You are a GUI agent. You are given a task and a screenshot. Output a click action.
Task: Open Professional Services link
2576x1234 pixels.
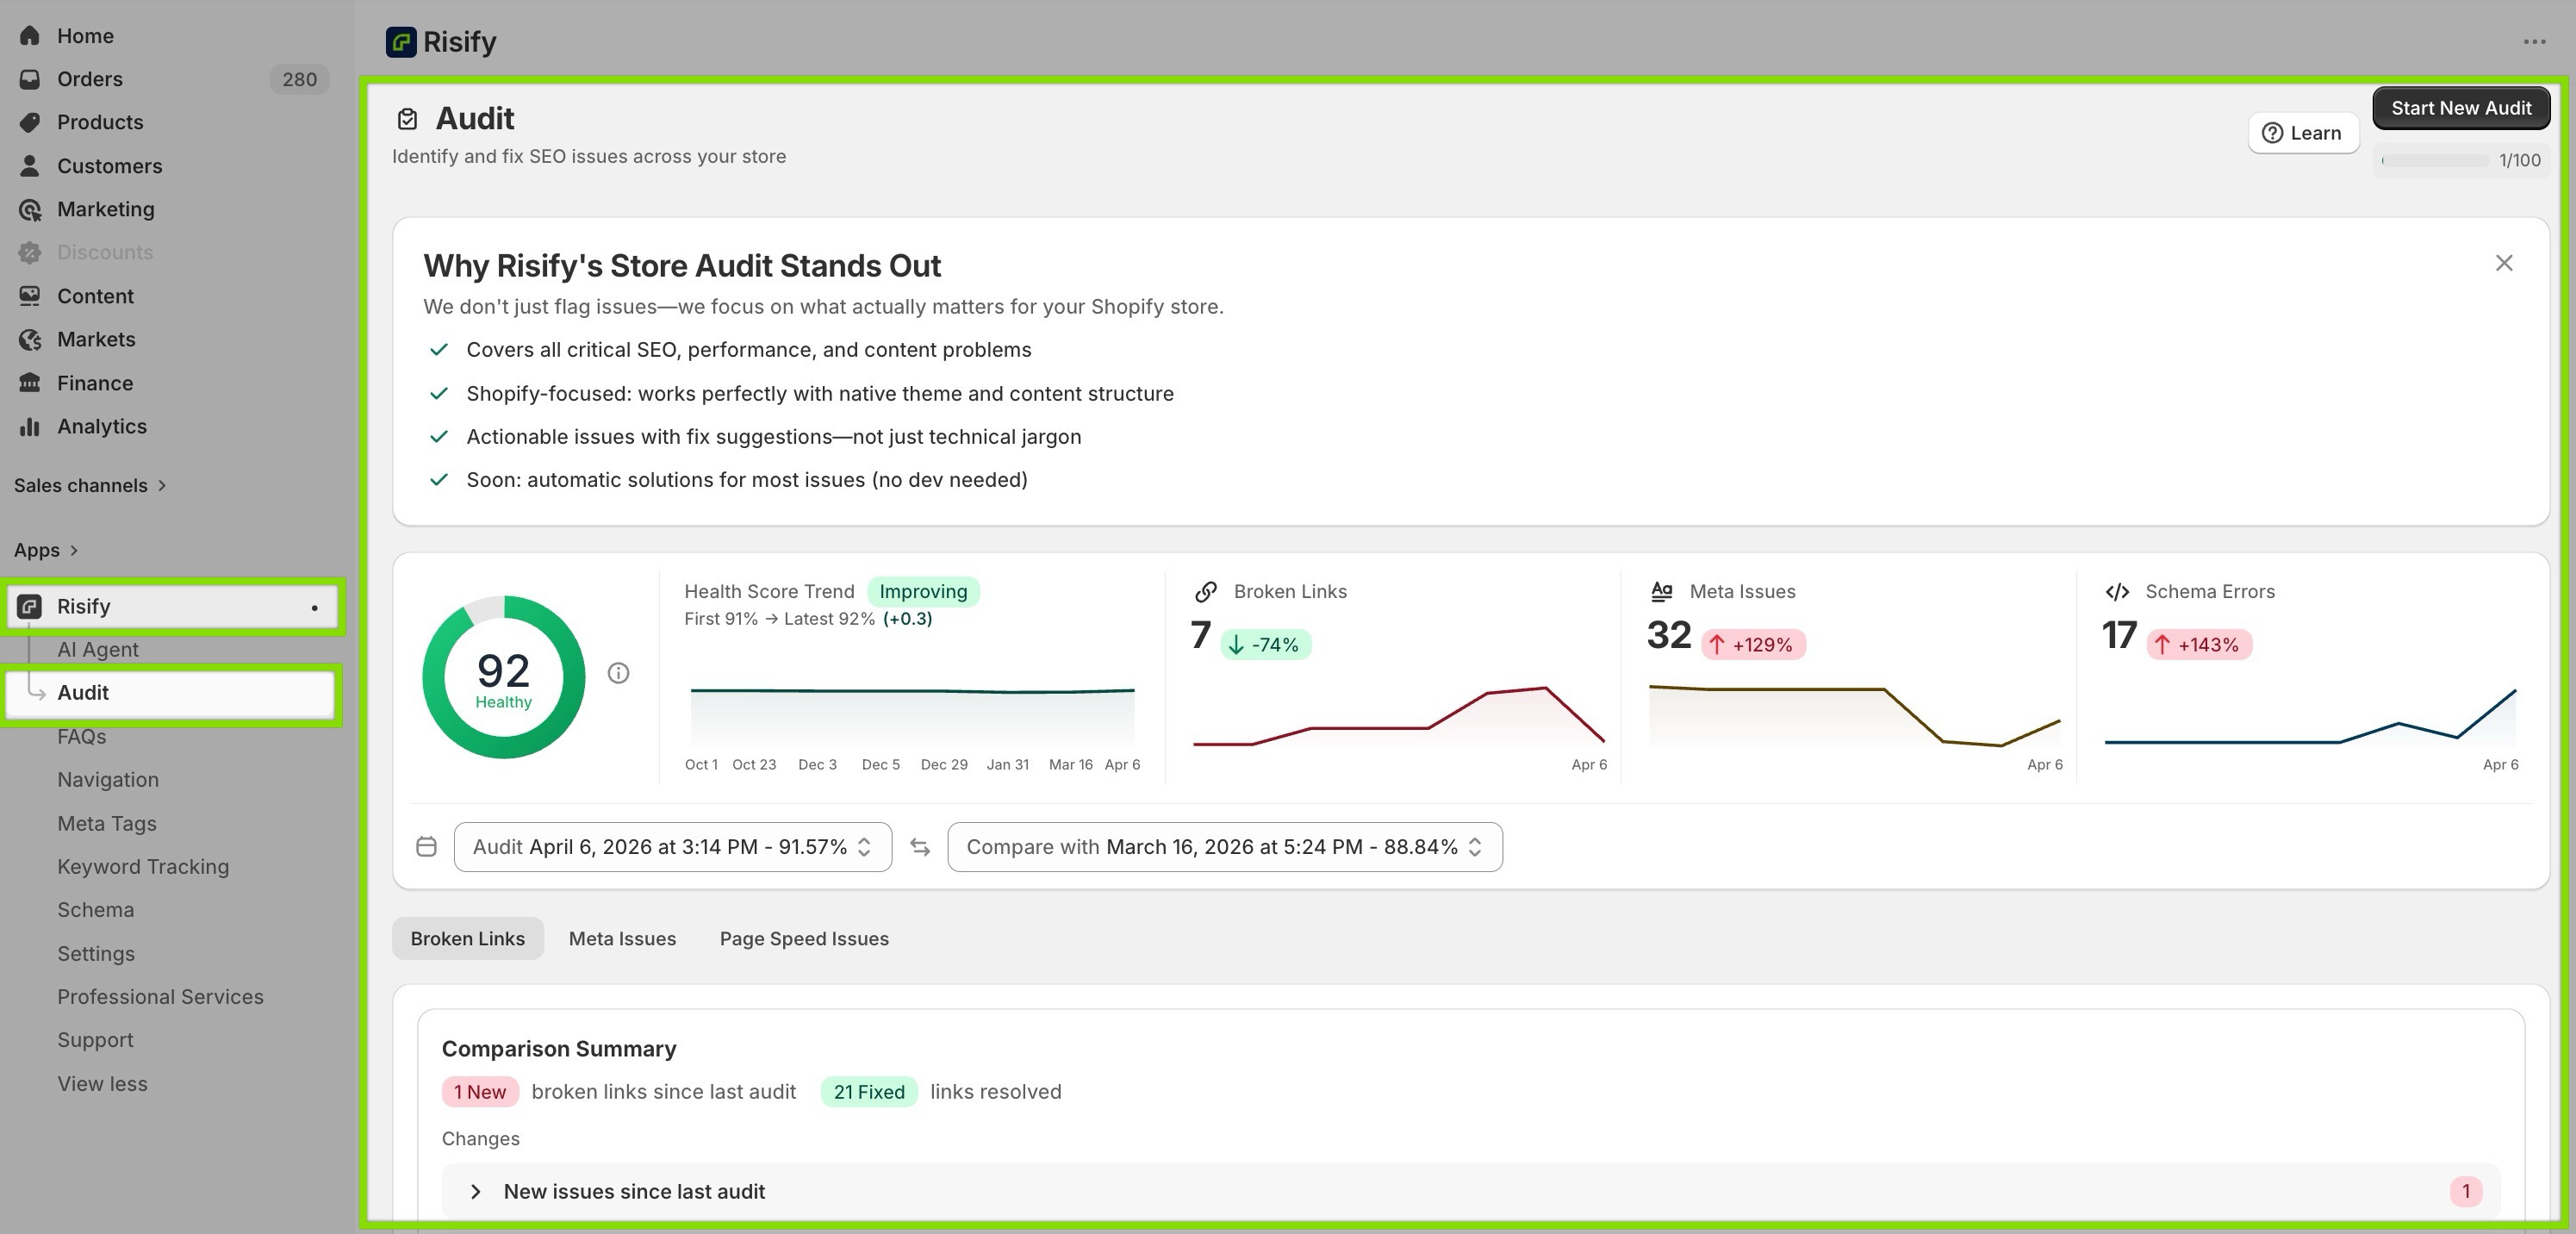click(160, 997)
